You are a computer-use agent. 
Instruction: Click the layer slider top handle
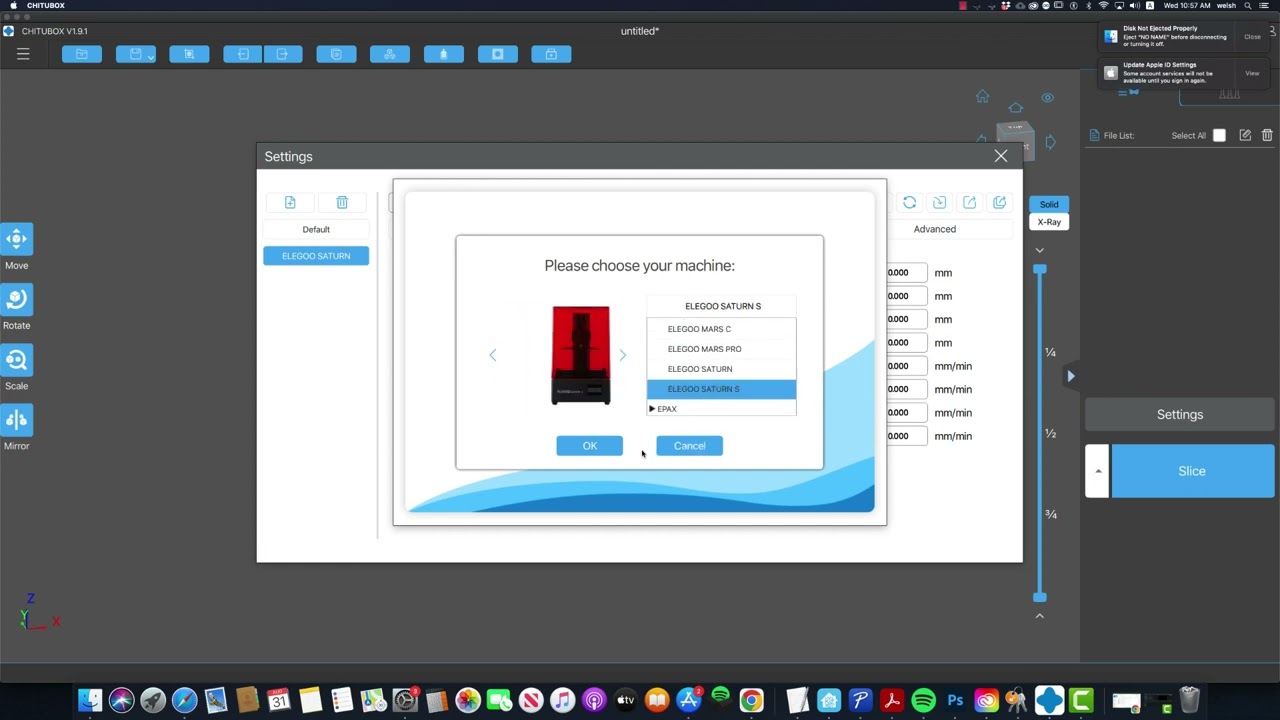tap(1040, 269)
